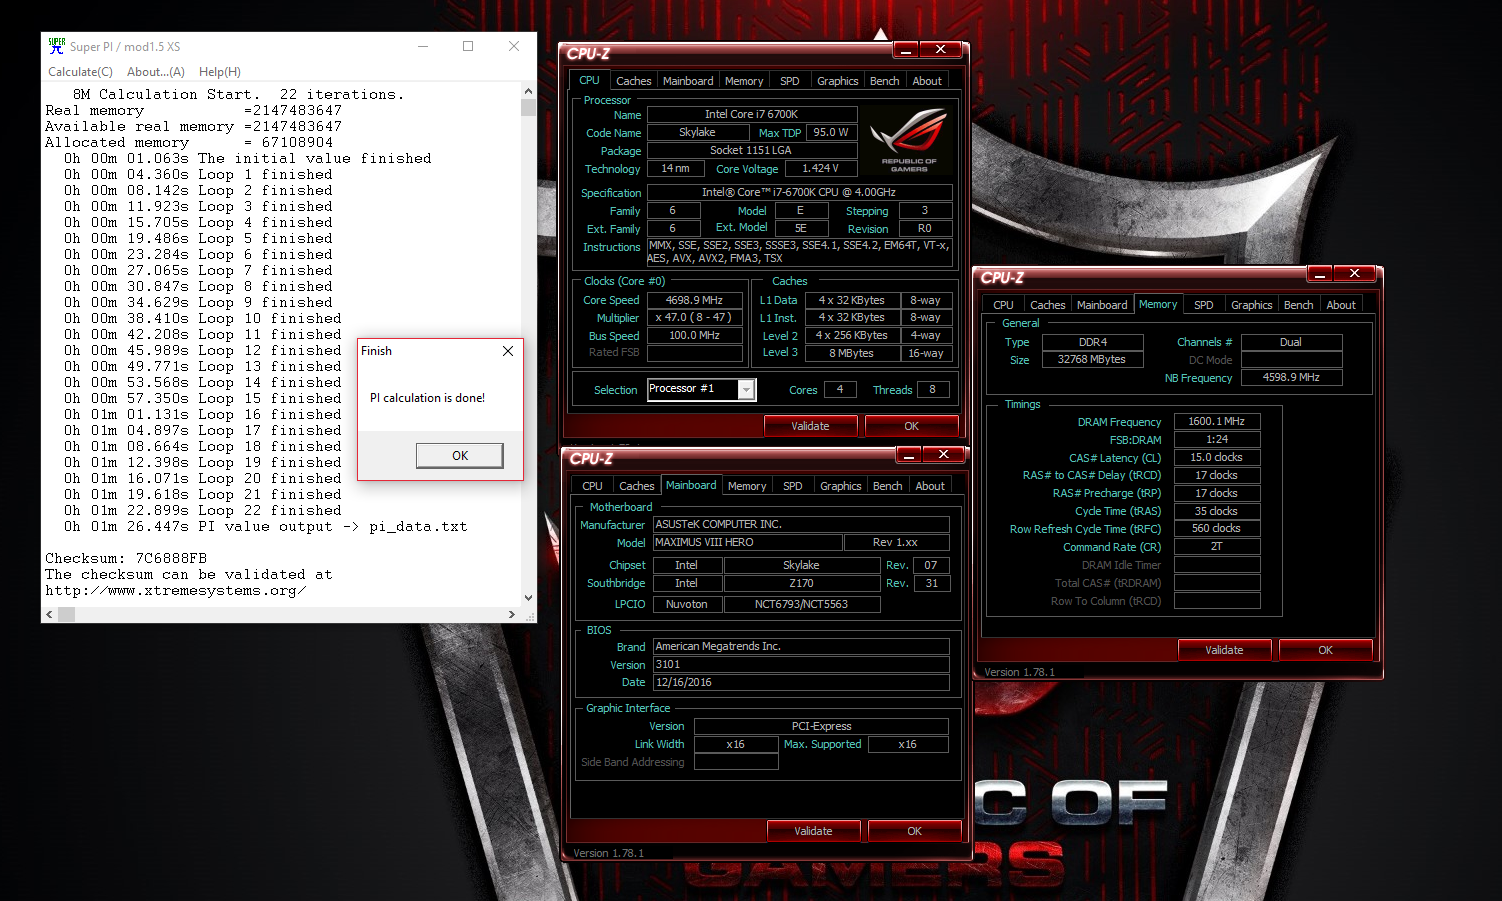Switch to Caches tab in Mainboard CPU-Z window
1502x901 pixels.
pyautogui.click(x=636, y=486)
